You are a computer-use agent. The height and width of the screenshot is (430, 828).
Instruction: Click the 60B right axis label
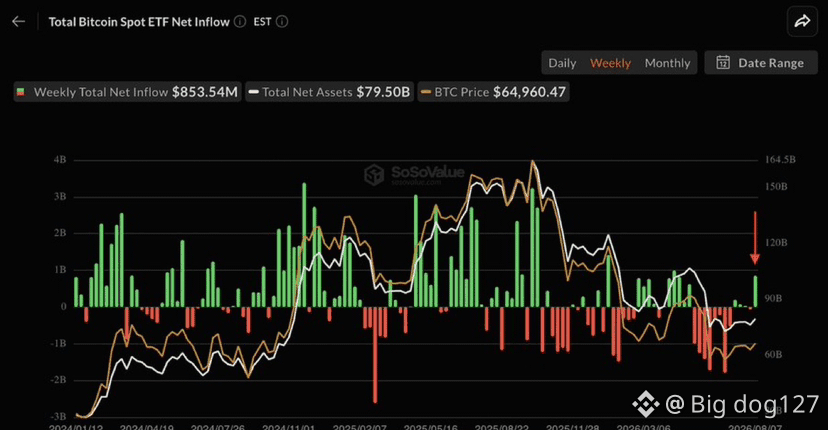click(773, 354)
